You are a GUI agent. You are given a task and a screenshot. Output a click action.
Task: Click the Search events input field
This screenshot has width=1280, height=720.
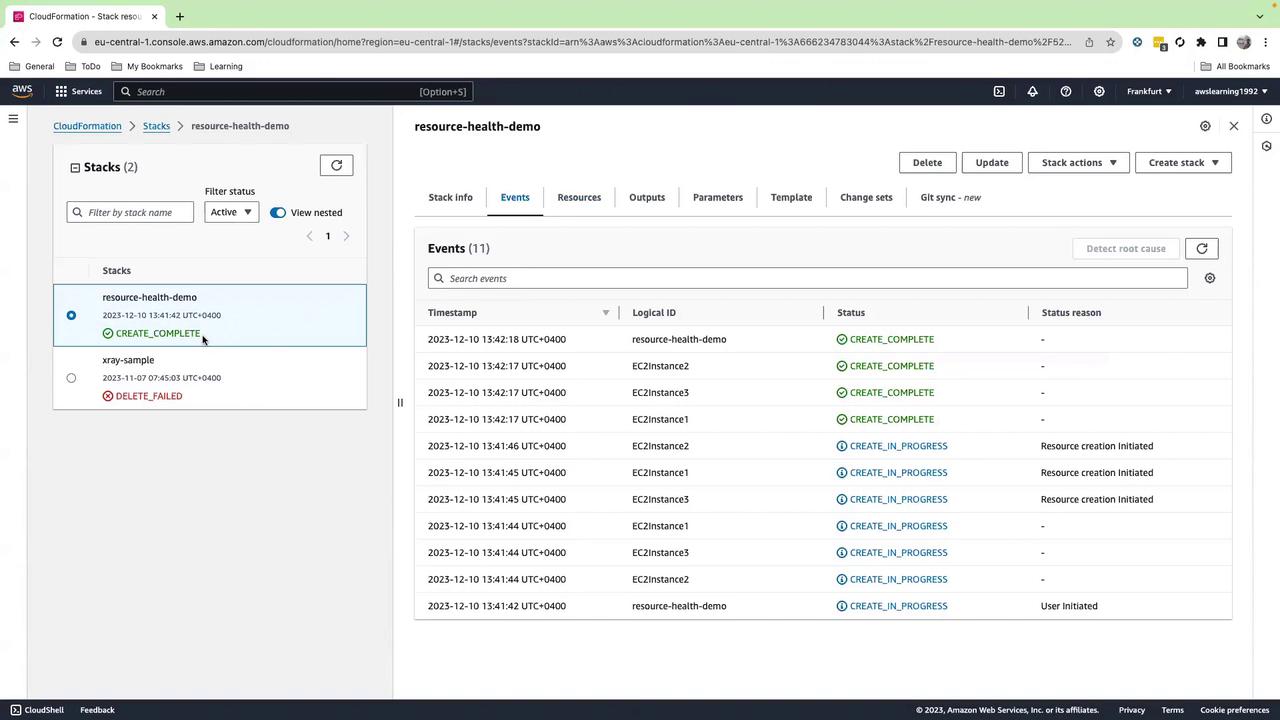(x=810, y=278)
